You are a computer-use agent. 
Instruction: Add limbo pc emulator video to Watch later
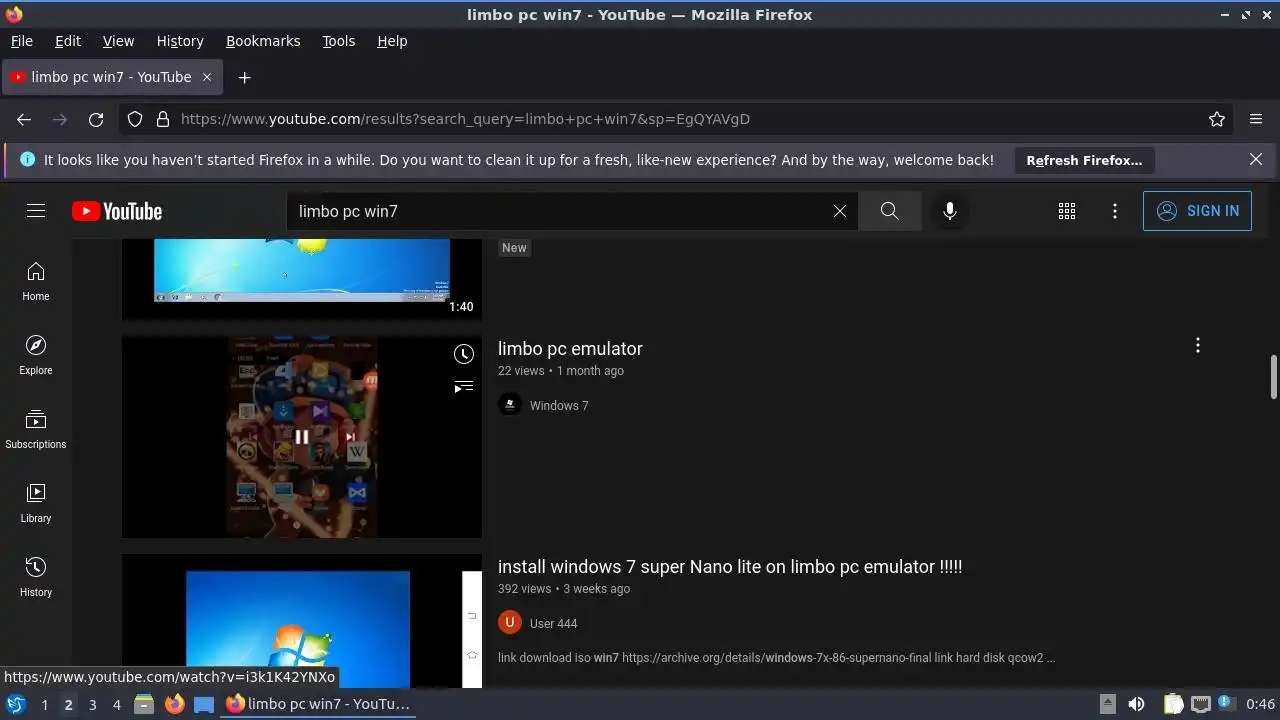pyautogui.click(x=463, y=354)
